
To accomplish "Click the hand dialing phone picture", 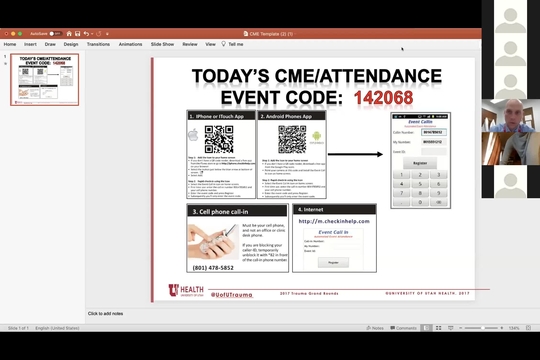I will click(213, 241).
